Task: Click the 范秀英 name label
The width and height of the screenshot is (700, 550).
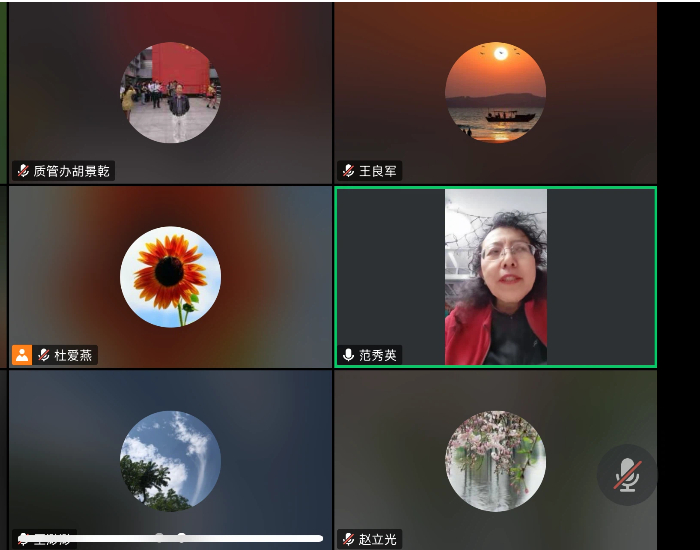Action: pos(378,355)
